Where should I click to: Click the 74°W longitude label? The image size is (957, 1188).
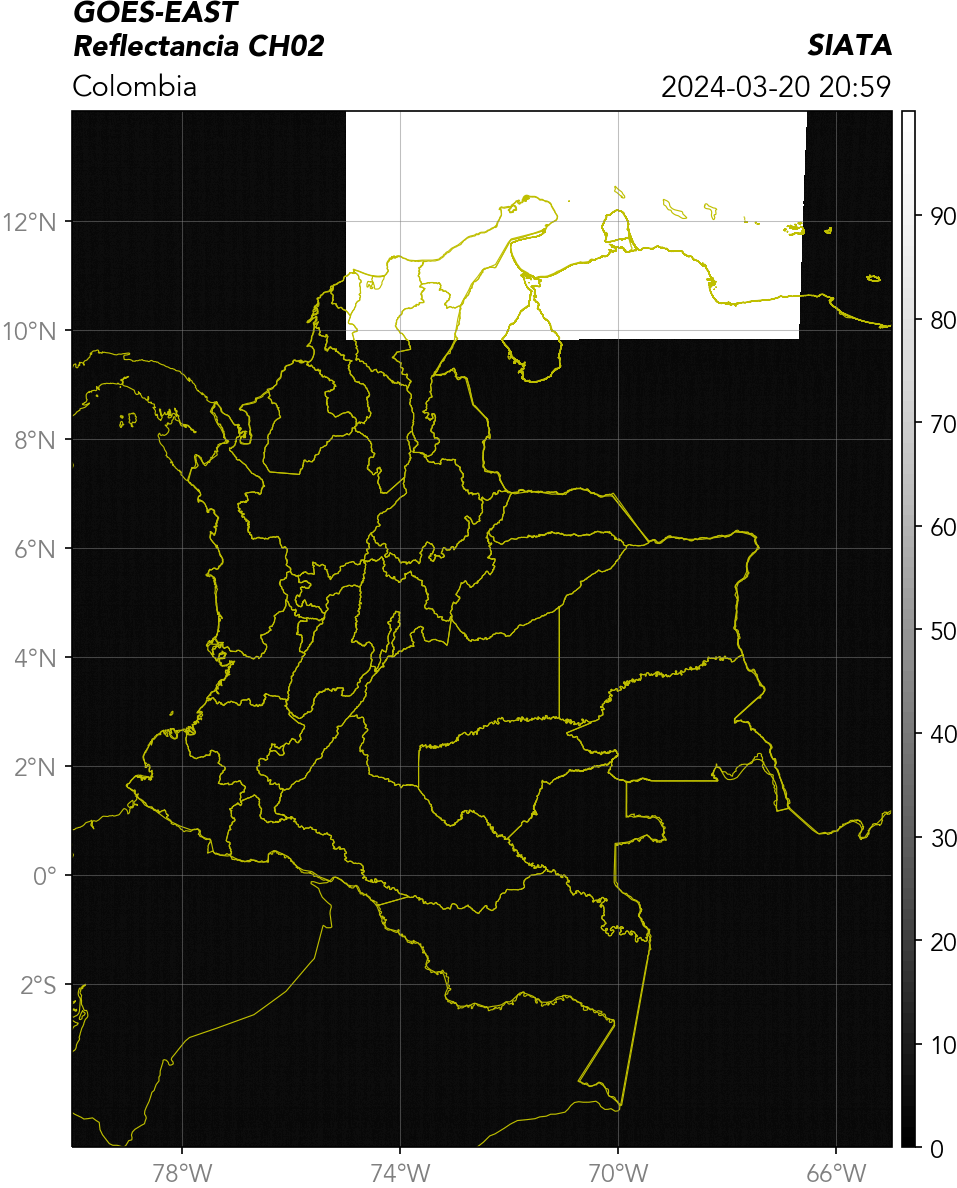click(x=400, y=1173)
